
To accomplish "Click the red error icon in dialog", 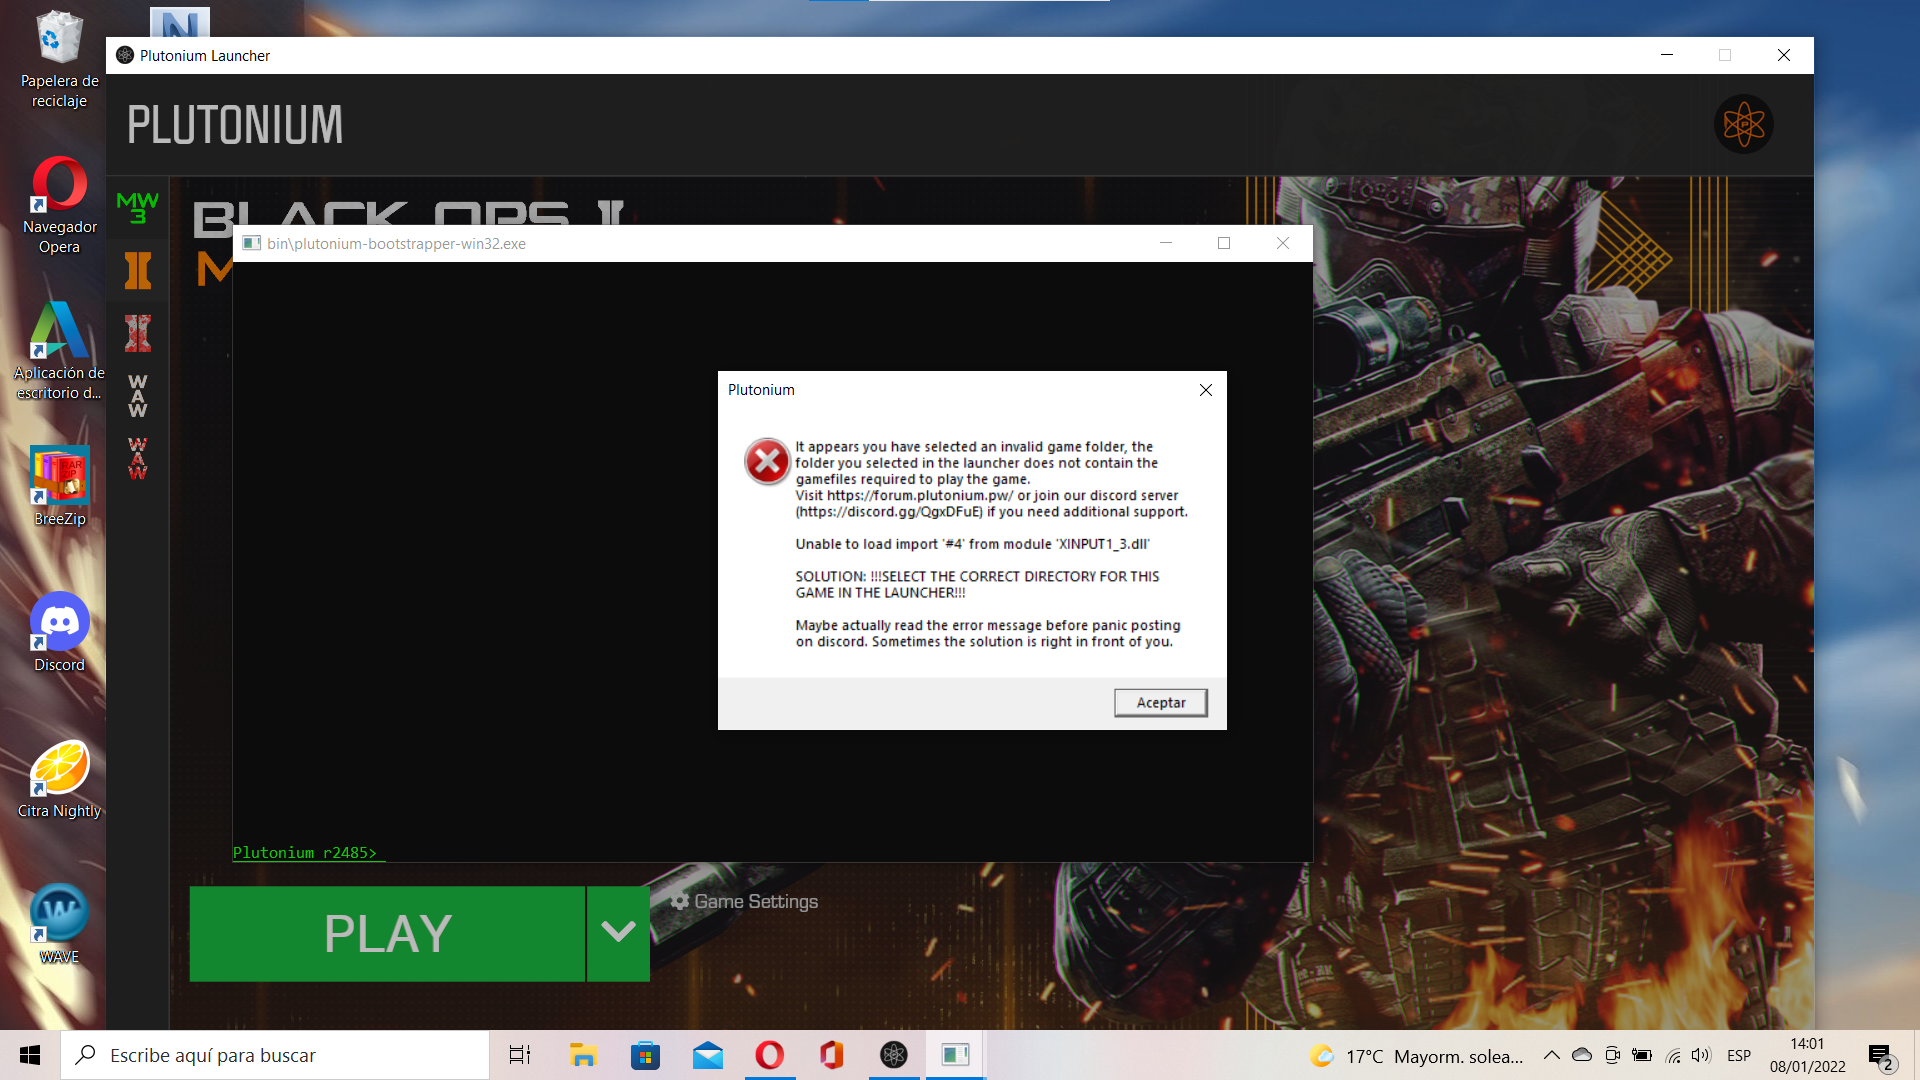I will click(767, 461).
